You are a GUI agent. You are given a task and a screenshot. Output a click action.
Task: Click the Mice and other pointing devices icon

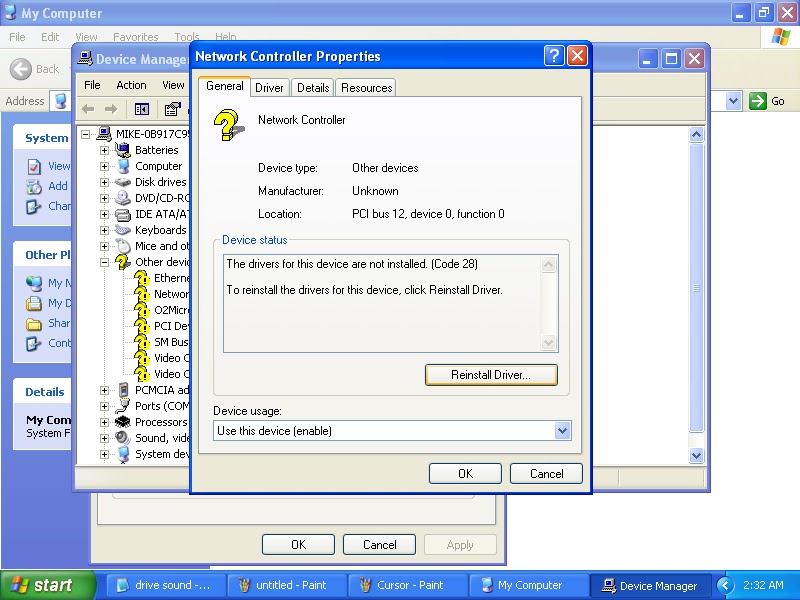tap(123, 246)
